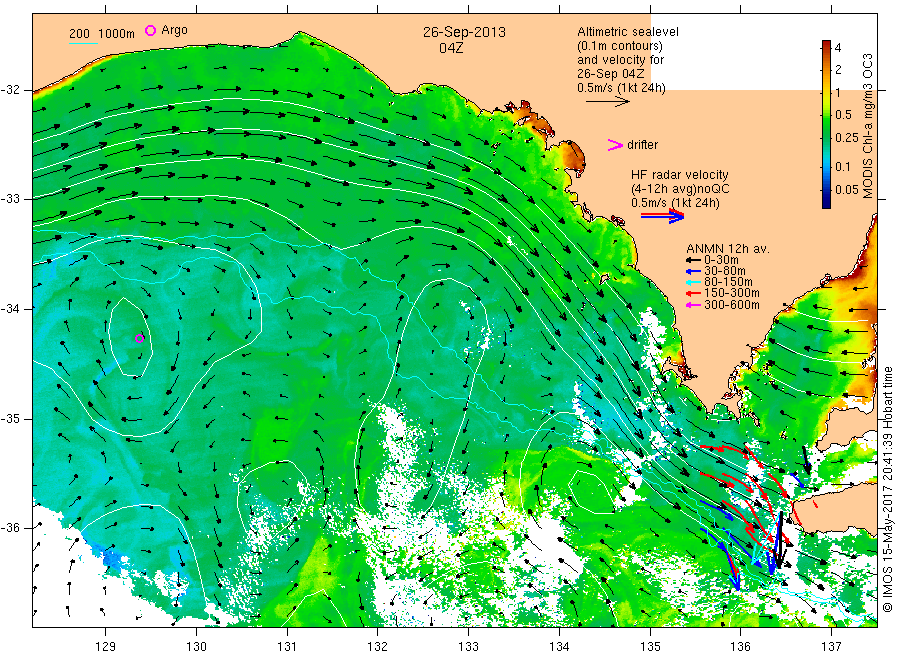Click the longitude label '133'
Screen dimensions: 900x660
coord(468,647)
